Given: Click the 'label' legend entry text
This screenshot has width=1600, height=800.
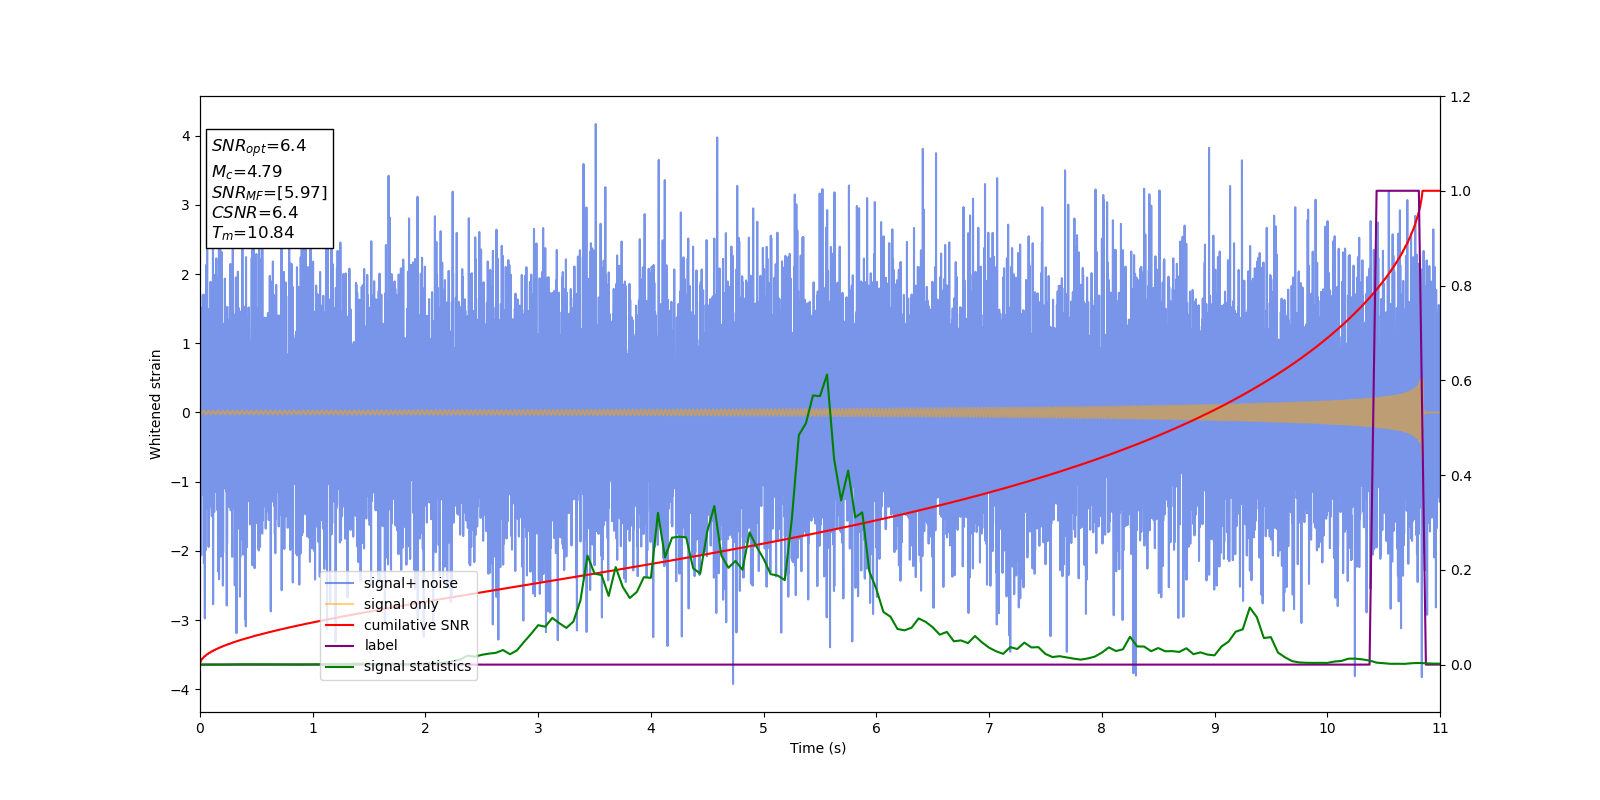Looking at the screenshot, I should (x=380, y=645).
